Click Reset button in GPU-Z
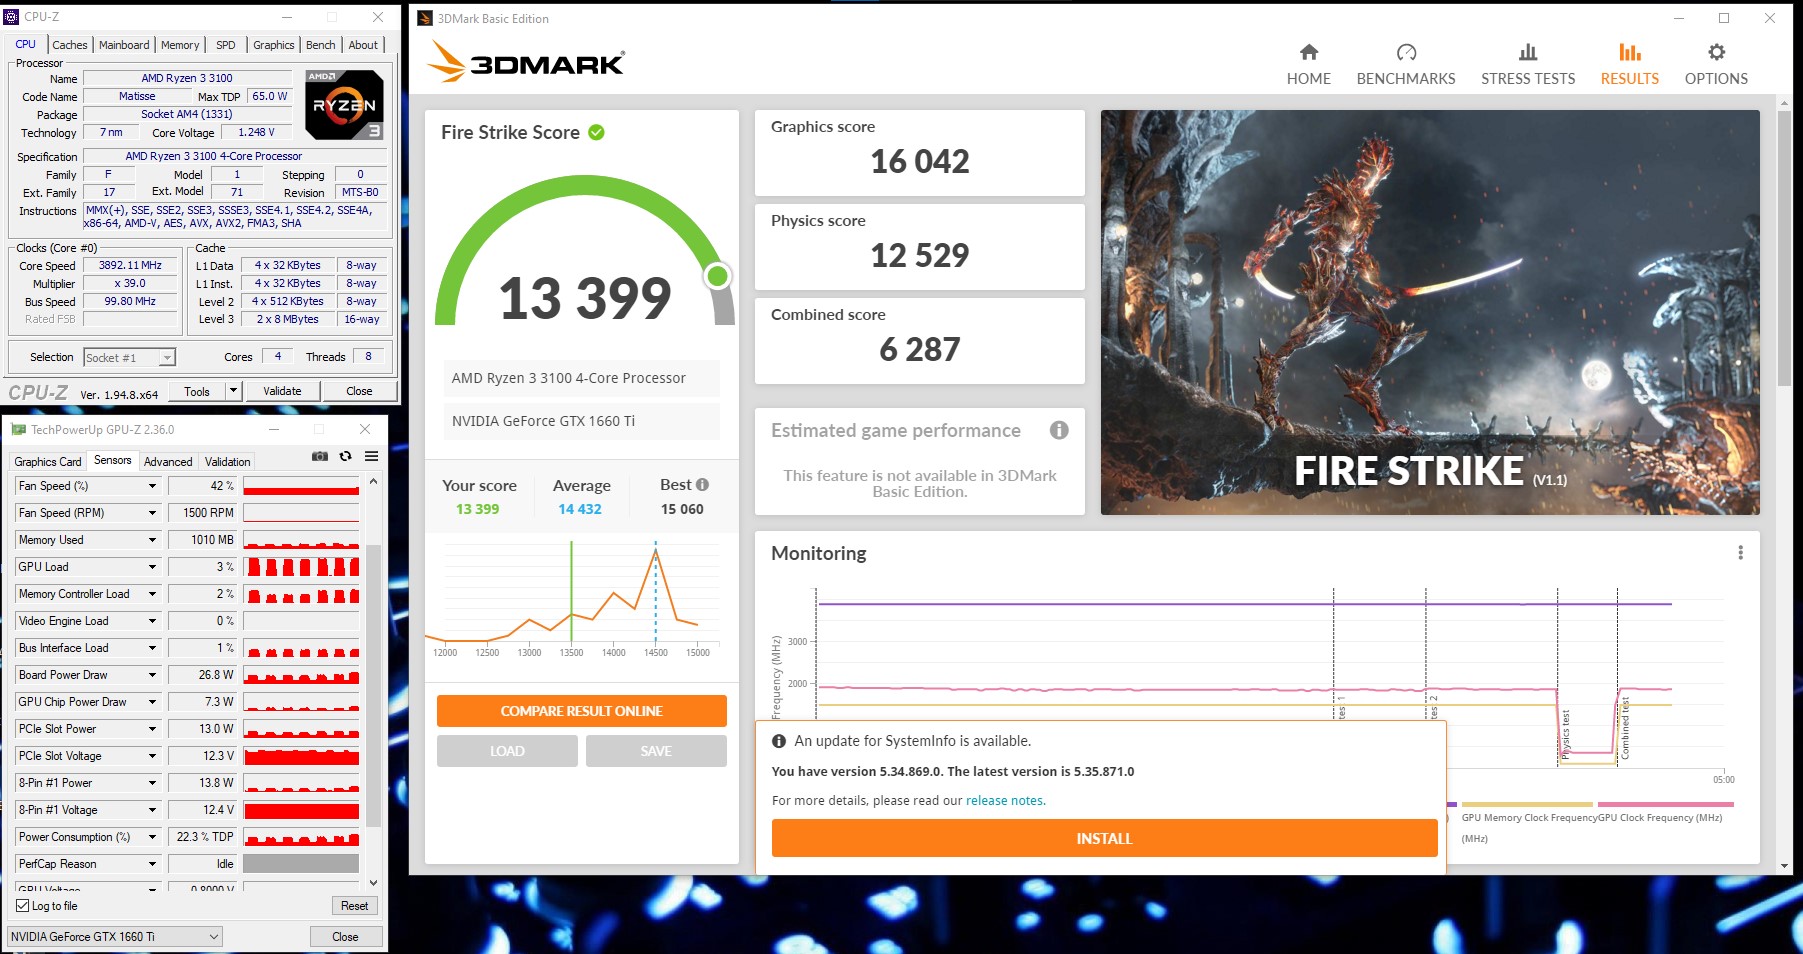This screenshot has width=1803, height=954. coord(355,906)
